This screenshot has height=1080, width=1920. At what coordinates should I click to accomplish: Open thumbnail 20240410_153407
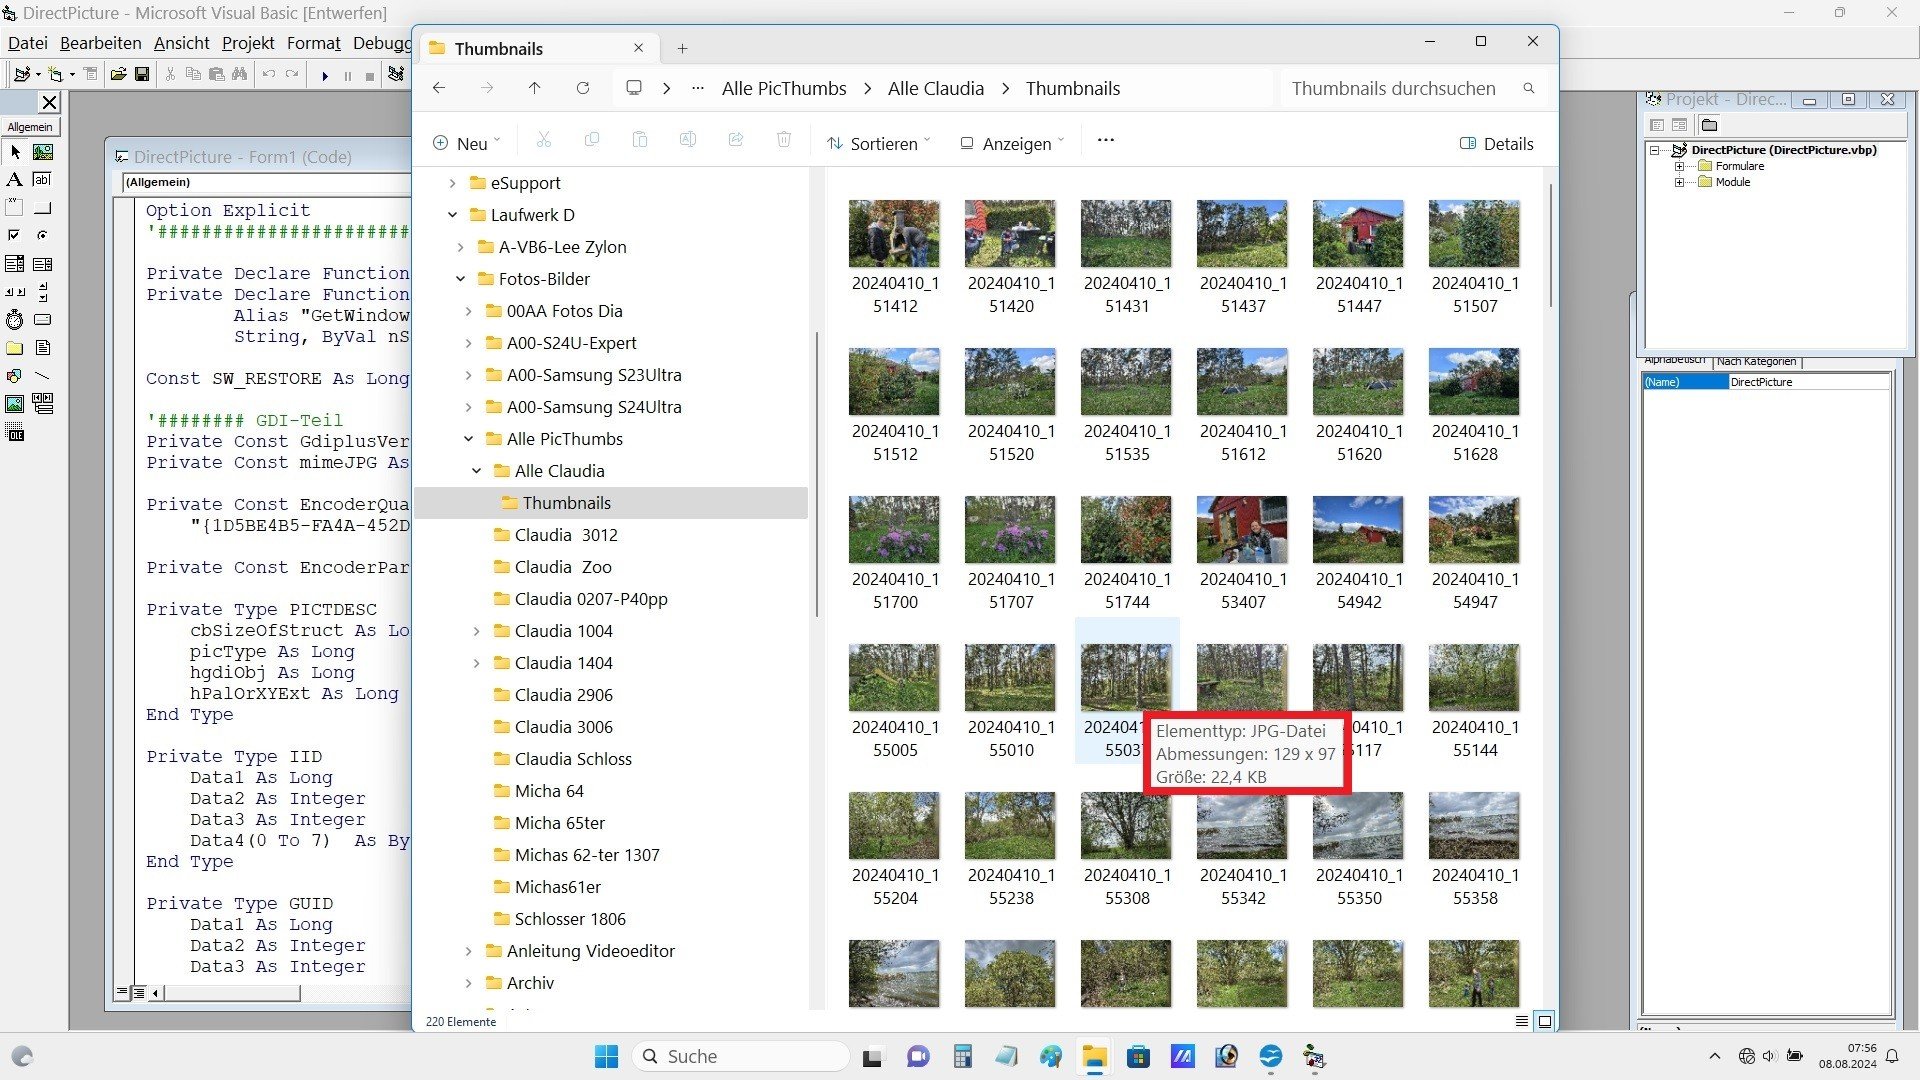pyautogui.click(x=1241, y=531)
